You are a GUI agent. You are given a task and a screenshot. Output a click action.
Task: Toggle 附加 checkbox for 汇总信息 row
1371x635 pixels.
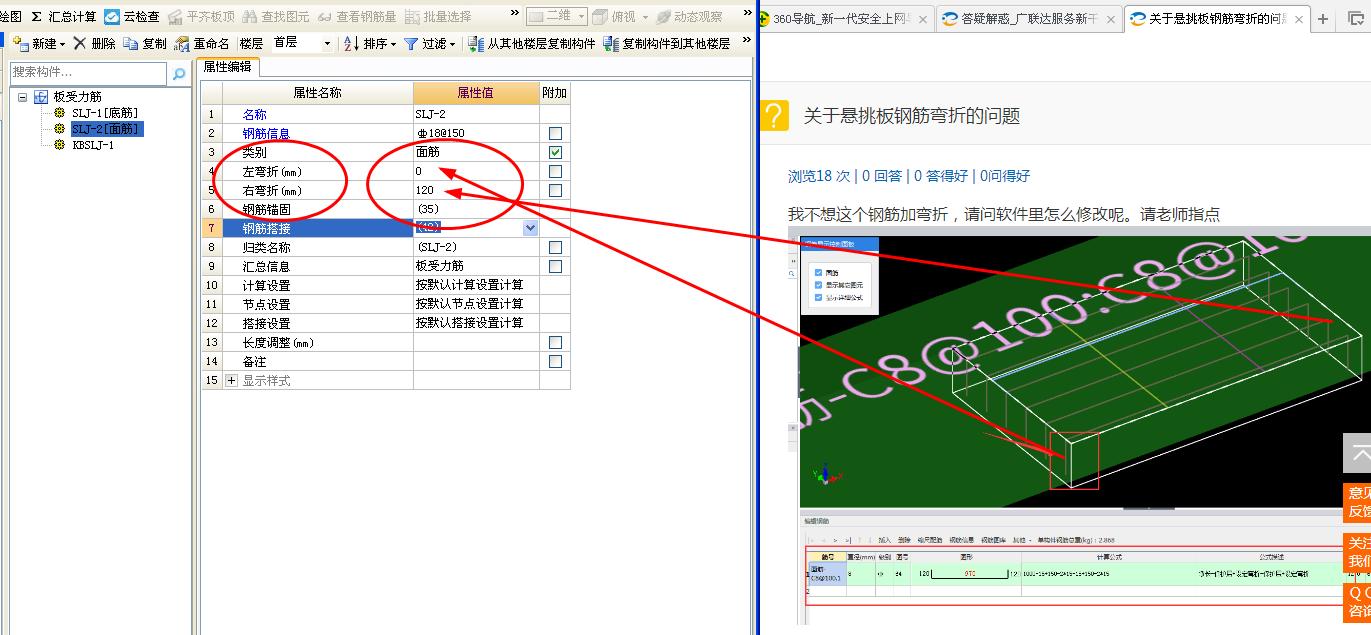[x=555, y=266]
